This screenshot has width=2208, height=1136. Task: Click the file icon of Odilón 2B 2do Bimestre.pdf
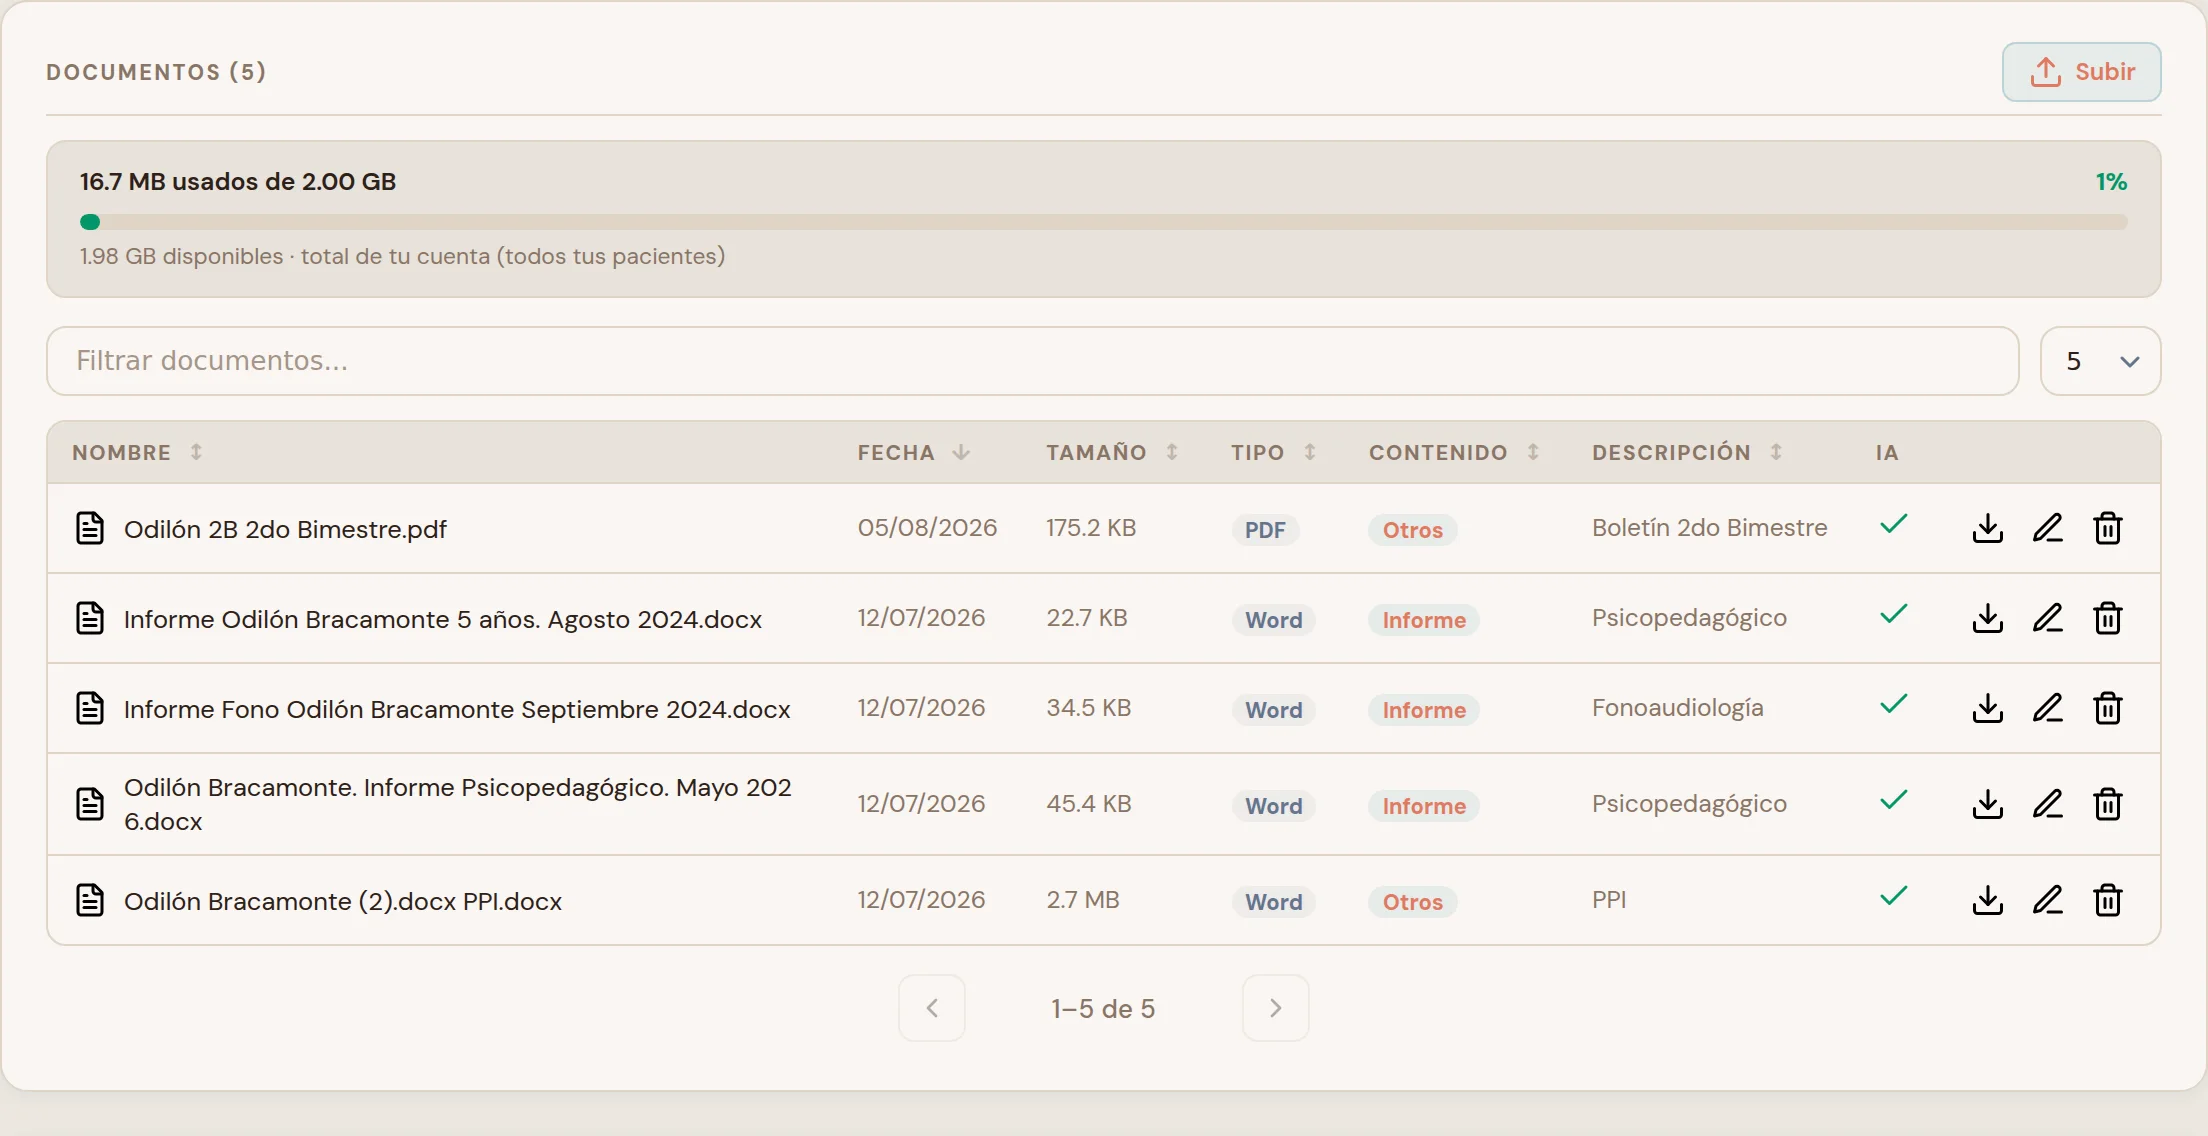(x=90, y=528)
